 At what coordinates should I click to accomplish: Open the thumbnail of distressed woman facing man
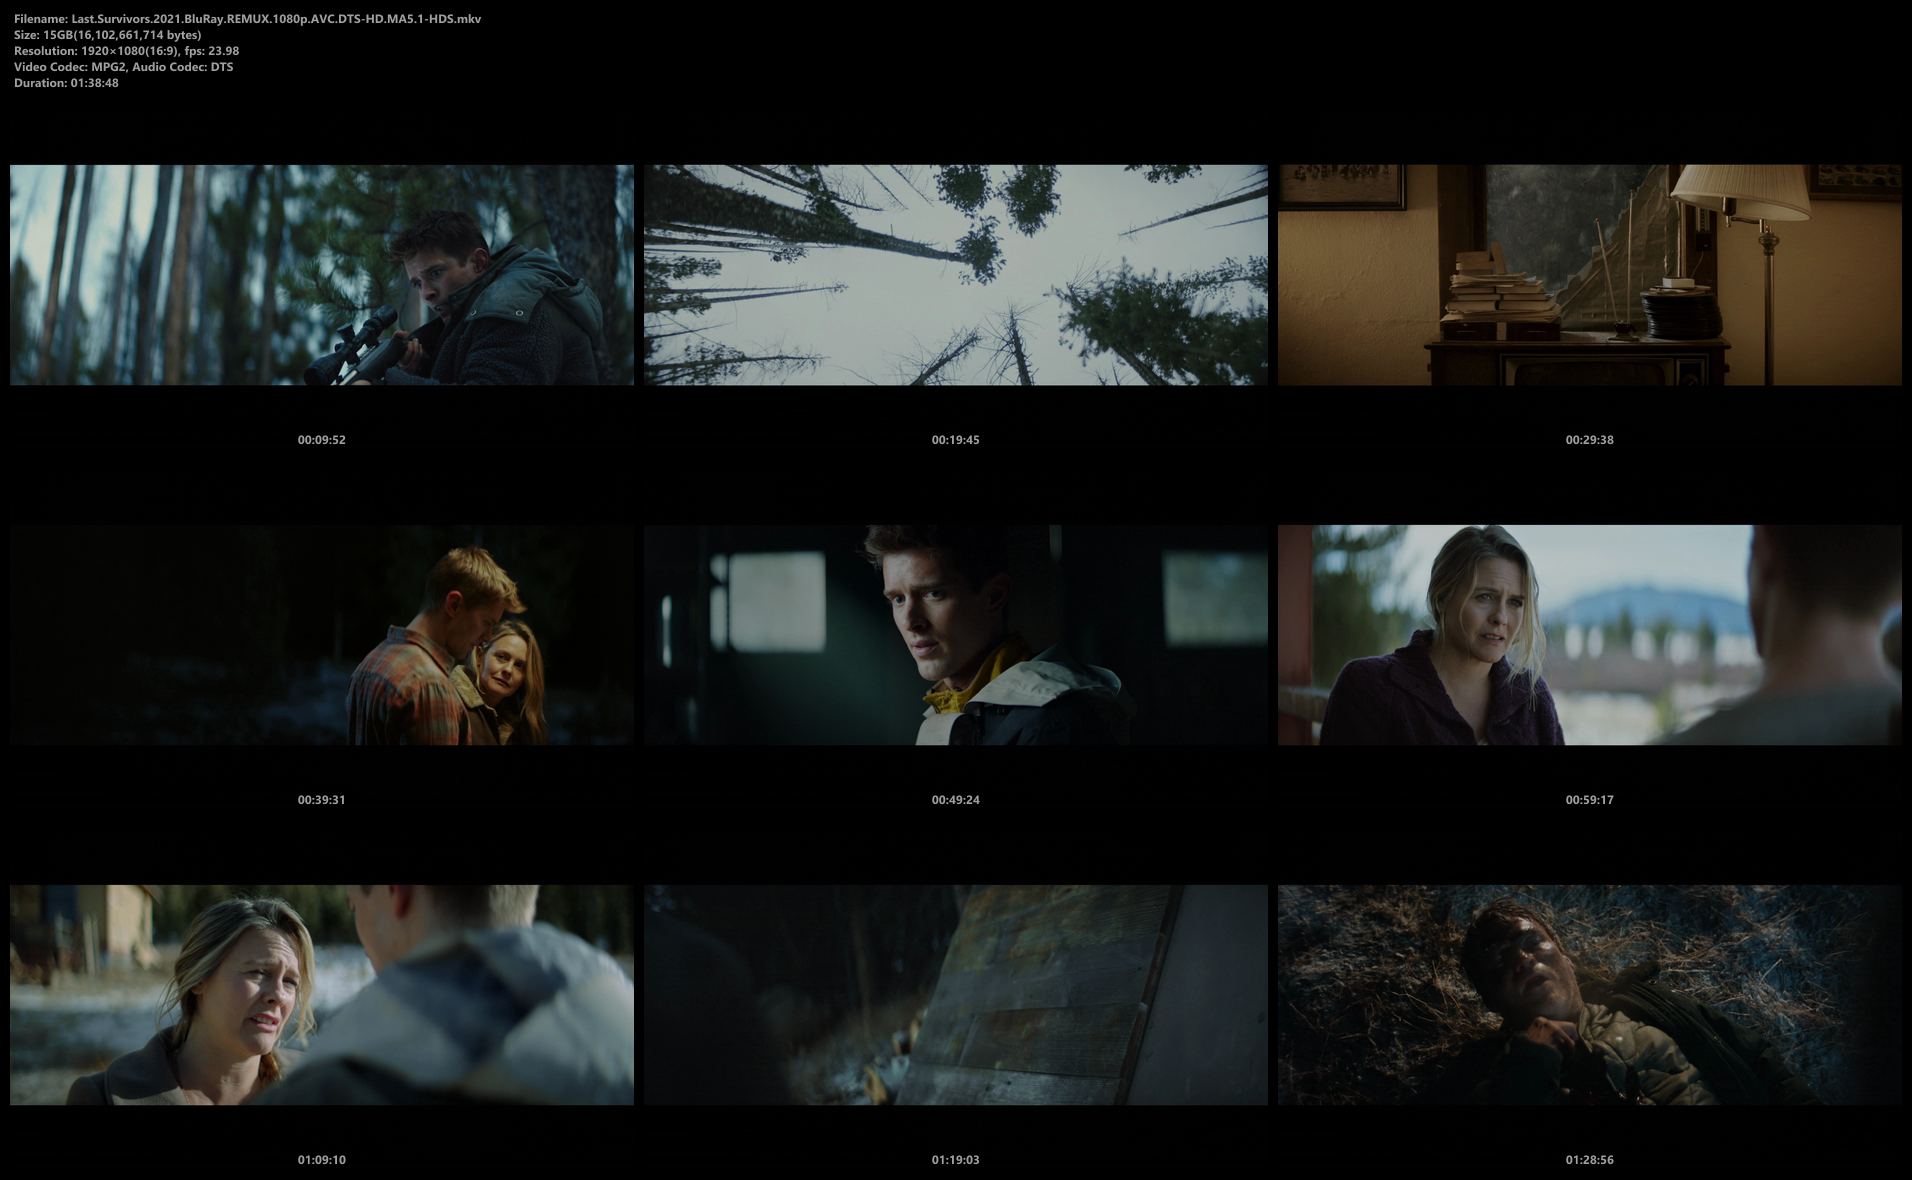click(x=321, y=995)
